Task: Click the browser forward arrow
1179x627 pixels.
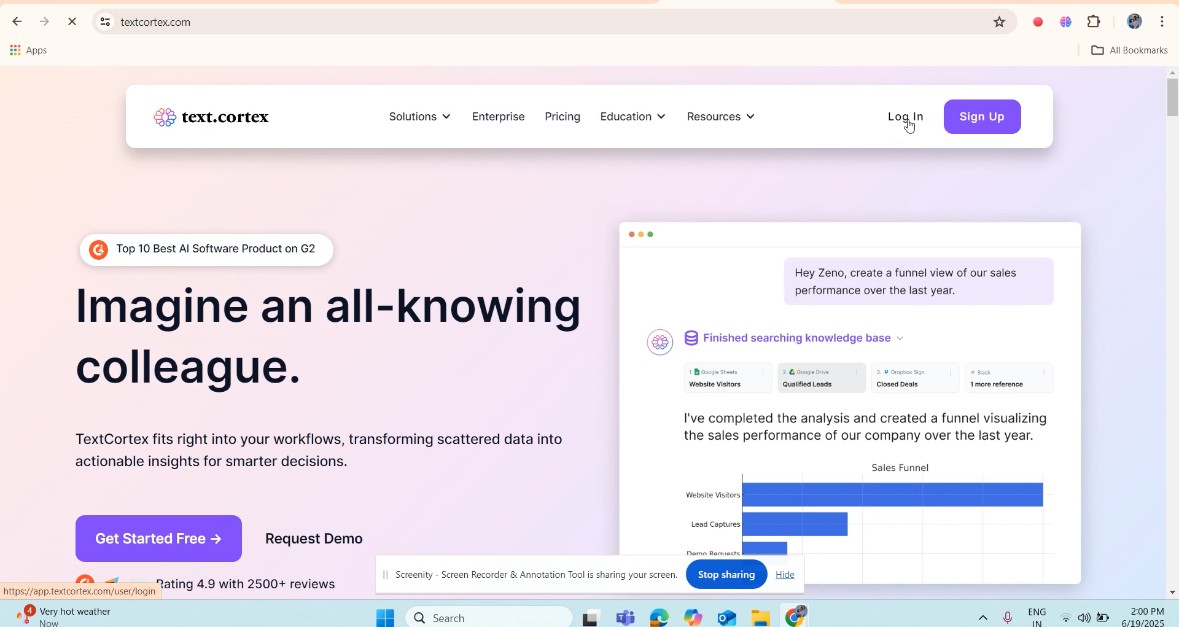Action: tap(44, 22)
